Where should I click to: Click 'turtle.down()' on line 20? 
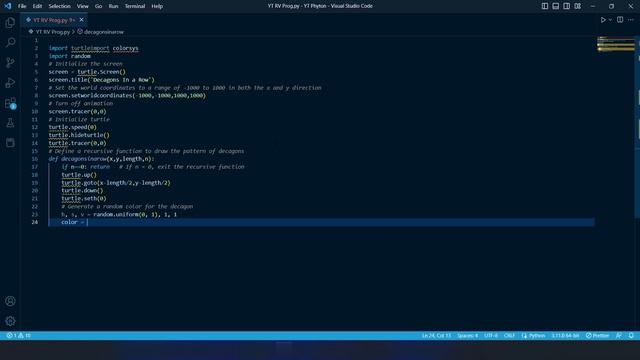tap(82, 190)
